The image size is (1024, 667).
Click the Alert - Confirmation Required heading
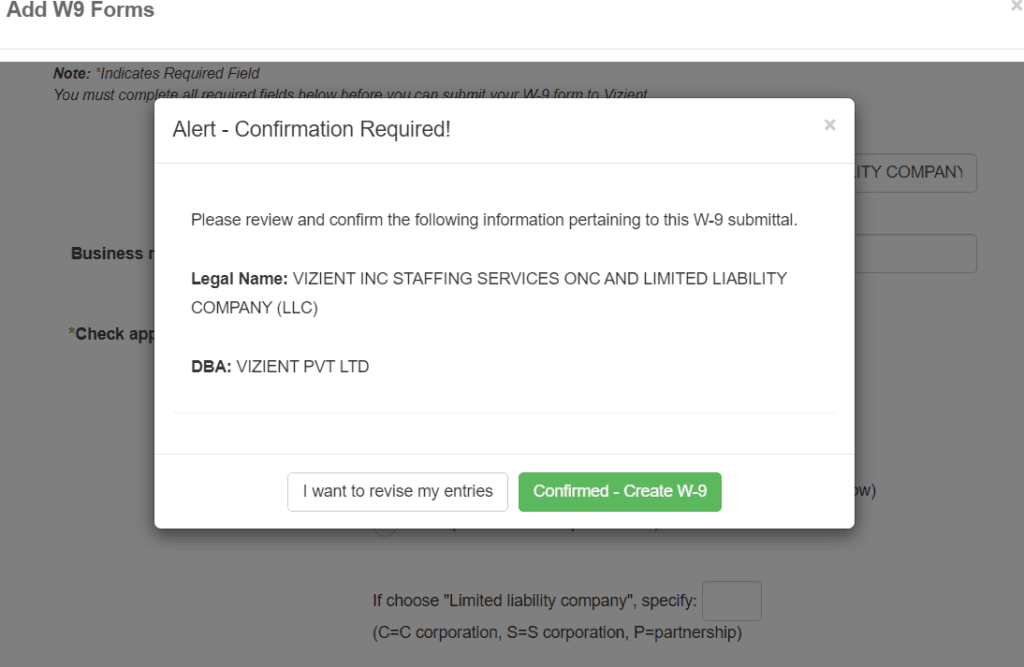tap(311, 130)
